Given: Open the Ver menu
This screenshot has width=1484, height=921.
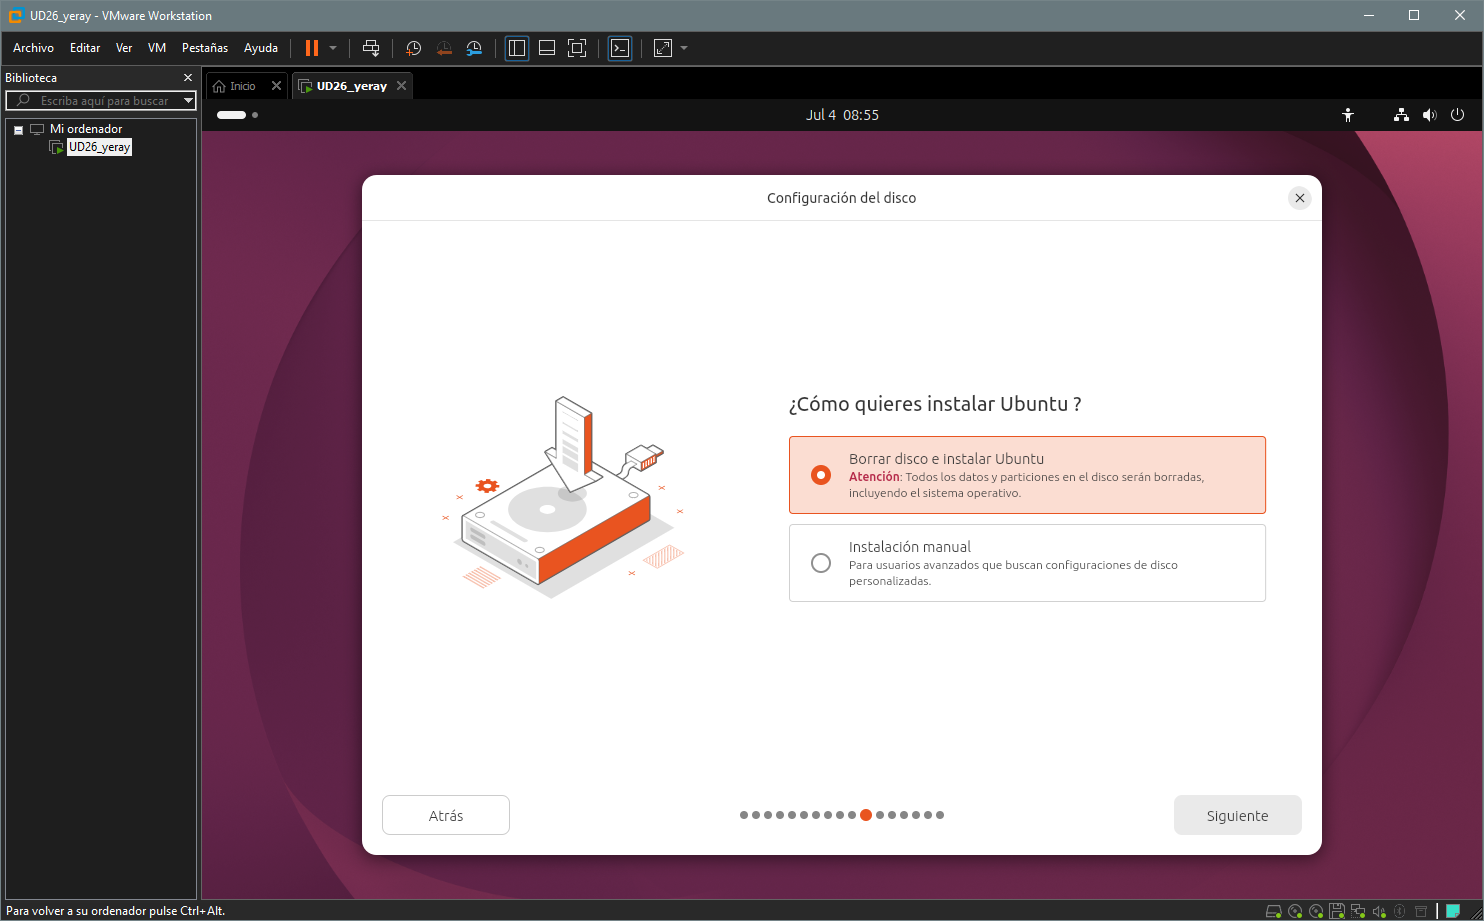Looking at the screenshot, I should click(x=124, y=48).
